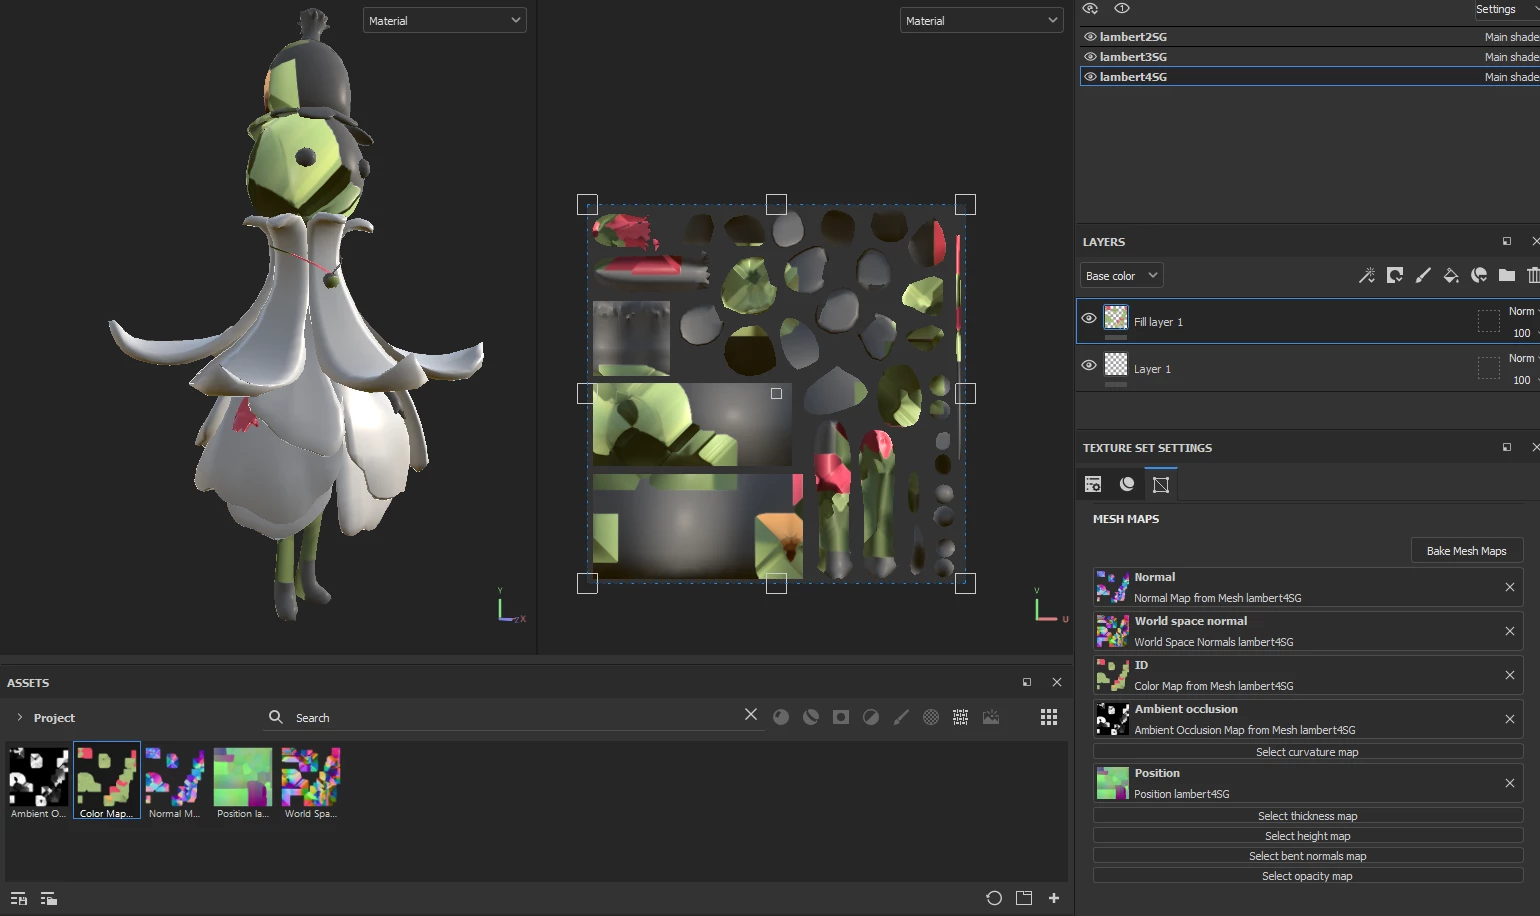Image resolution: width=1540 pixels, height=916 pixels.
Task: Toggle visibility of lambert4SG texture set
Action: tap(1090, 77)
